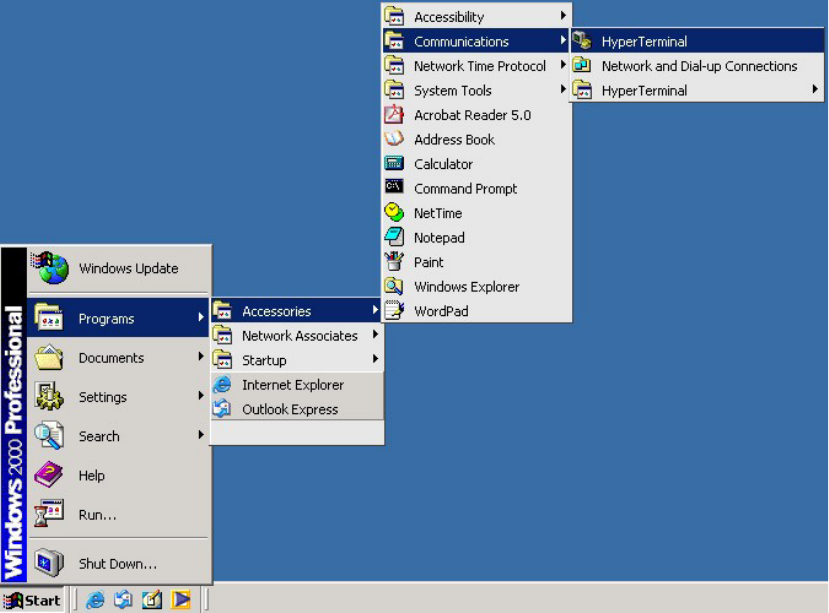Launch Outlook Express from the quick launch bar
Screen dimensions: 829x613
[123, 600]
